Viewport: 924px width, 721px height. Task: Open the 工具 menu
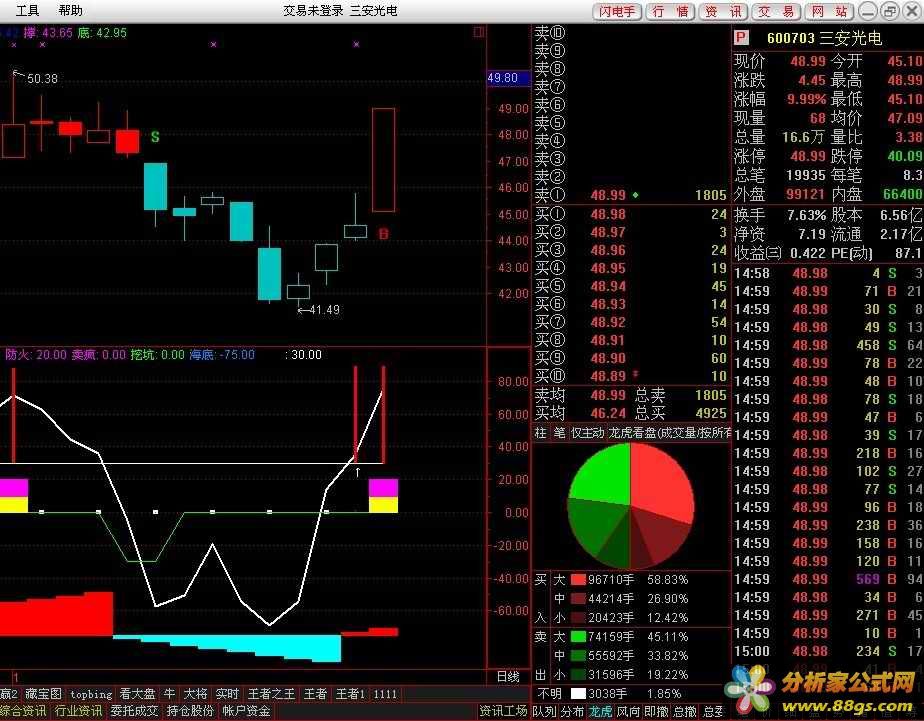(x=27, y=11)
